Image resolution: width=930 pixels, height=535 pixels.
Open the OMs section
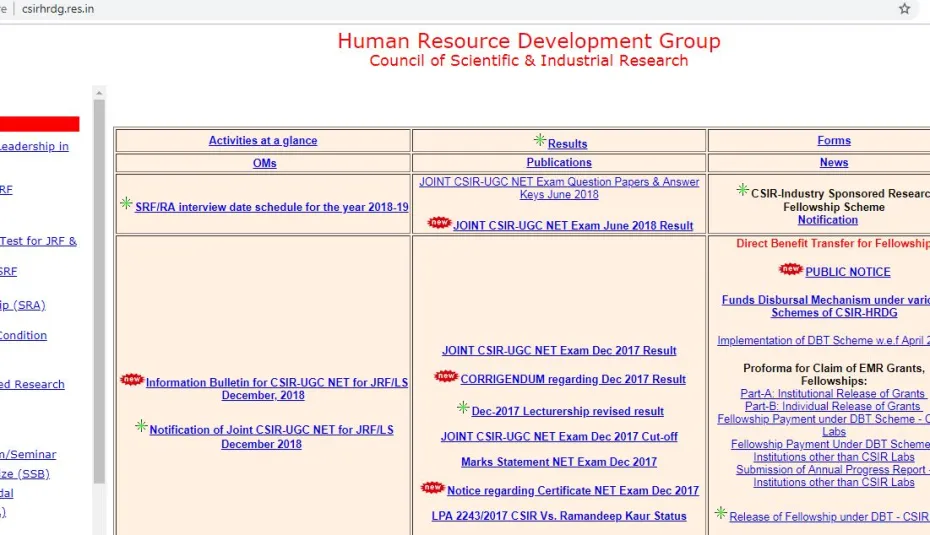tap(264, 163)
